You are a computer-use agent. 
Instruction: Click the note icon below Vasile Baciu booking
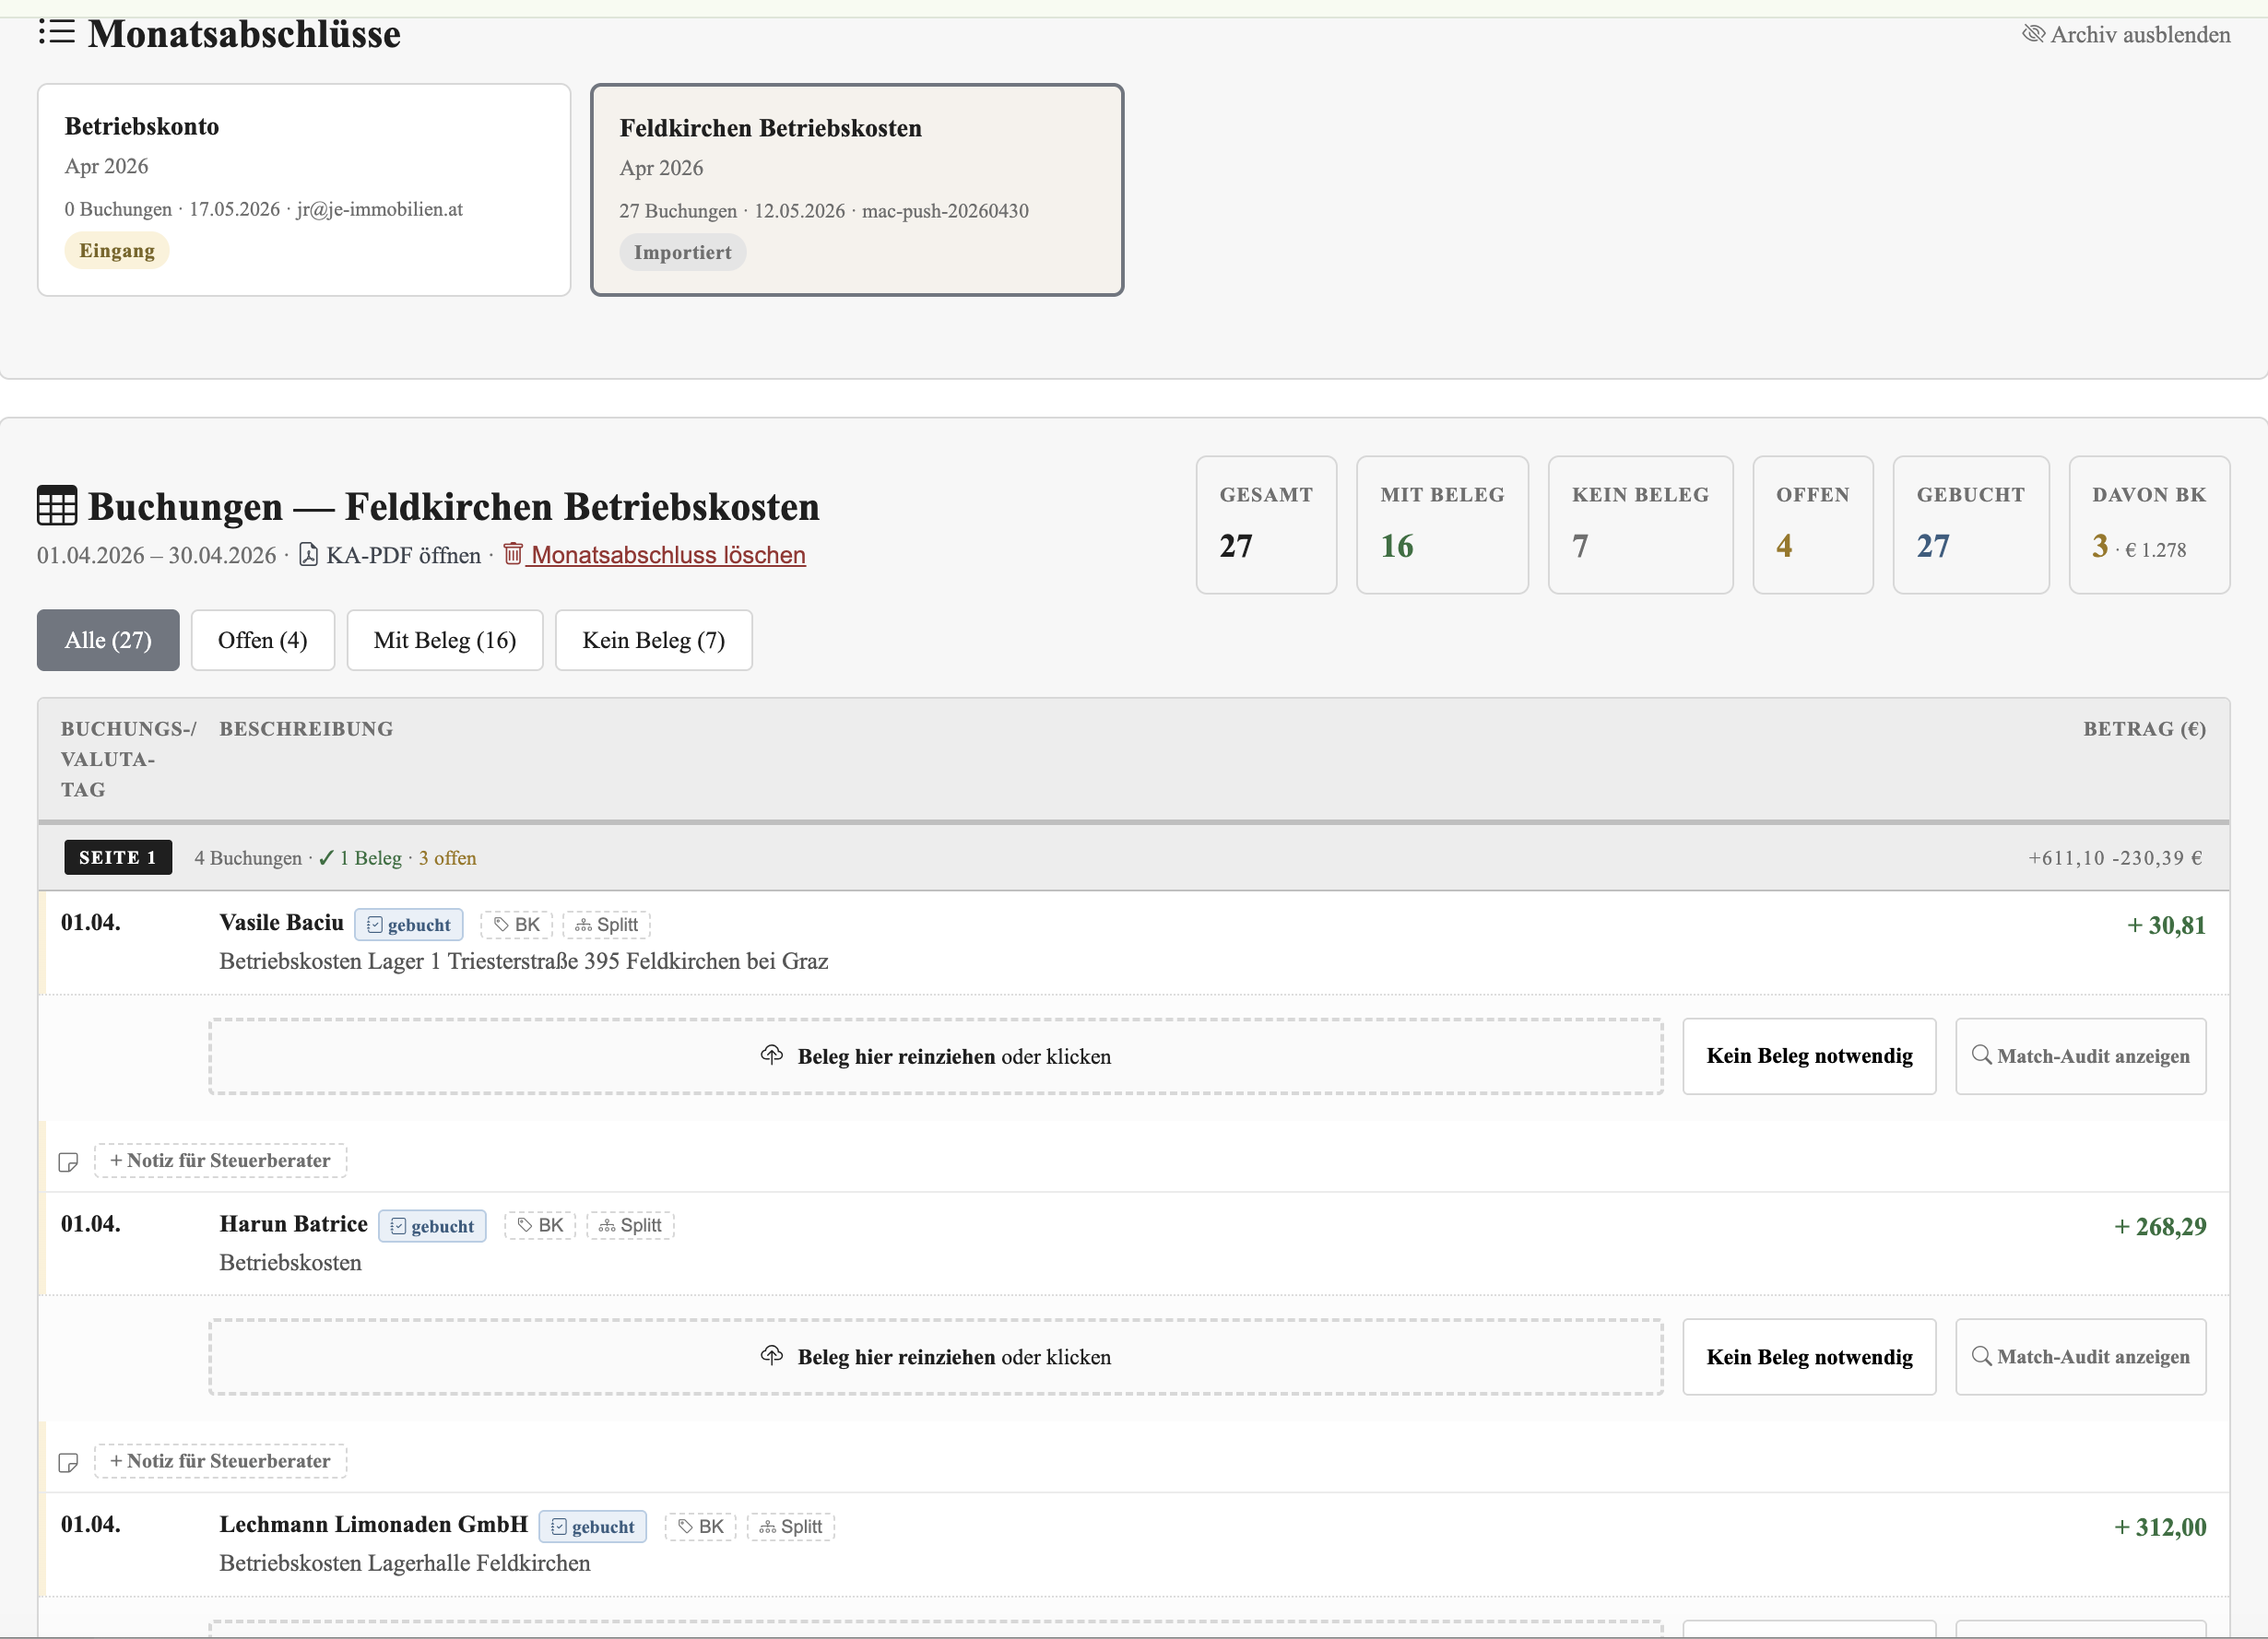point(68,1162)
